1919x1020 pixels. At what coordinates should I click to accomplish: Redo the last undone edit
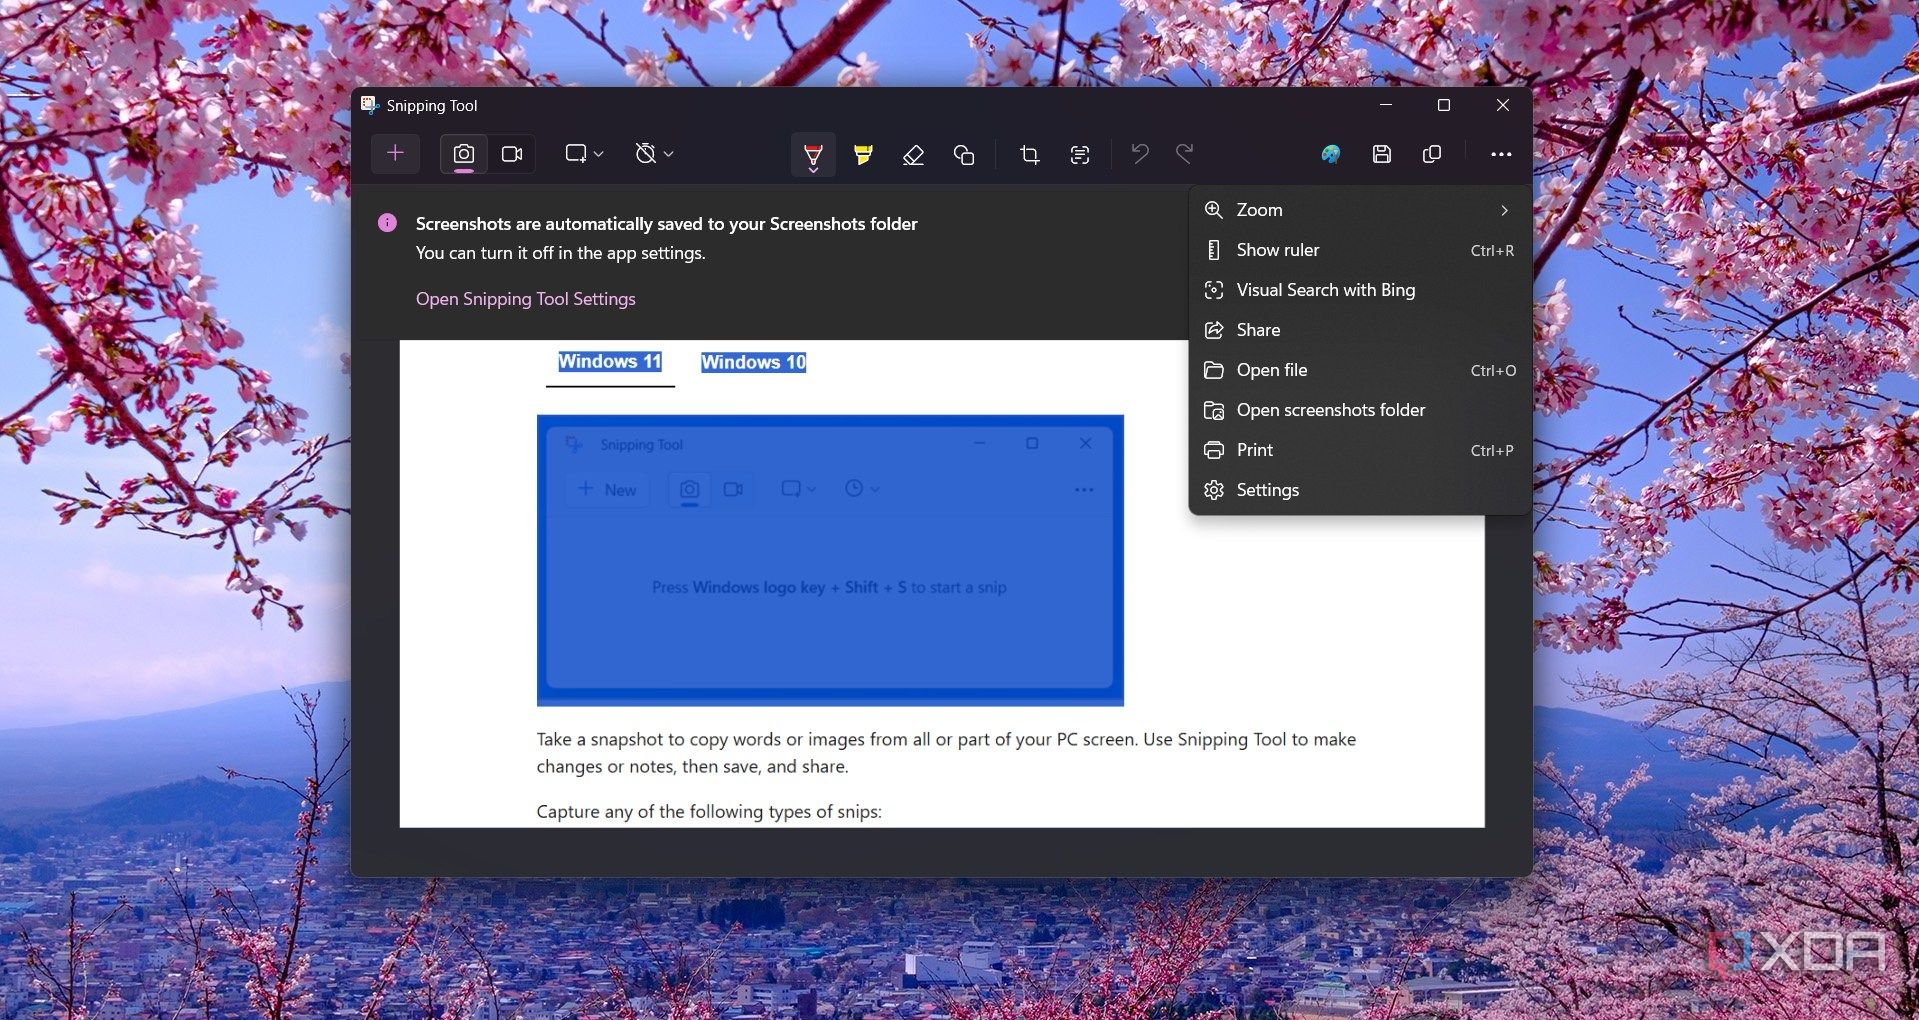click(x=1185, y=154)
